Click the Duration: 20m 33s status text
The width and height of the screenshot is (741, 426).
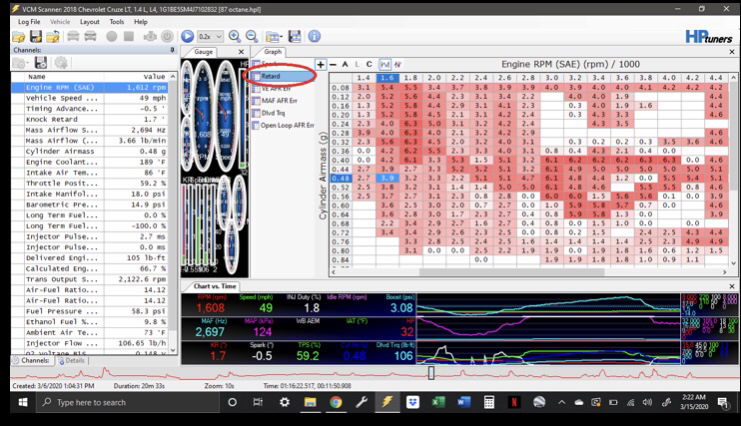click(139, 386)
